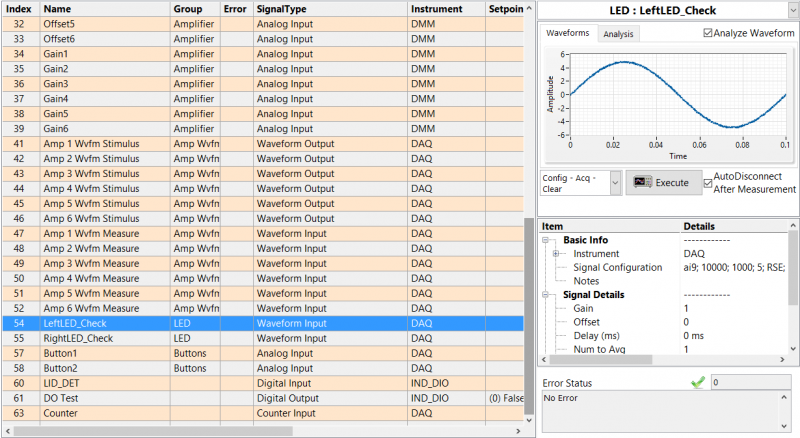This screenshot has width=800, height=438.
Task: Click the Details column header
Action: click(734, 226)
